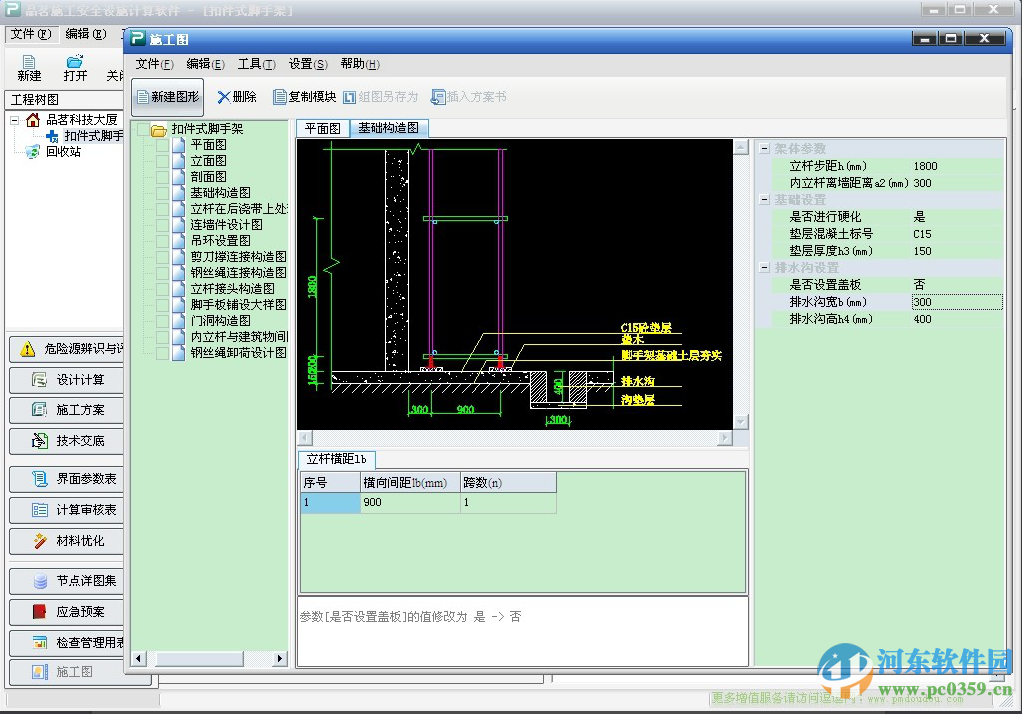This screenshot has height=714, width=1022.
Task: Click the 横向间距 cell value 900
Action: (x=410, y=502)
